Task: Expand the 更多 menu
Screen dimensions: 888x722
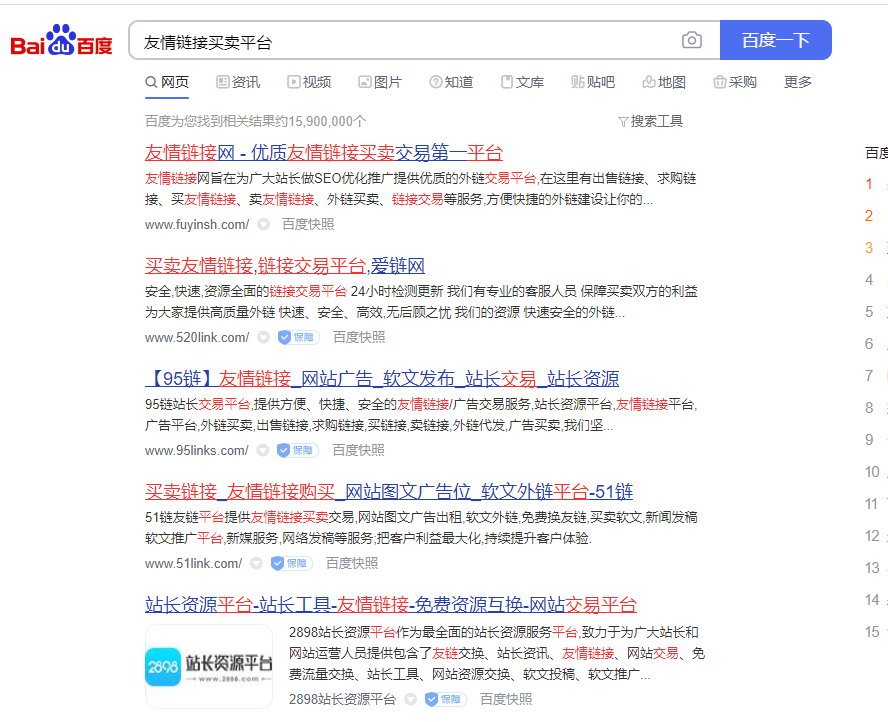Action: (797, 83)
